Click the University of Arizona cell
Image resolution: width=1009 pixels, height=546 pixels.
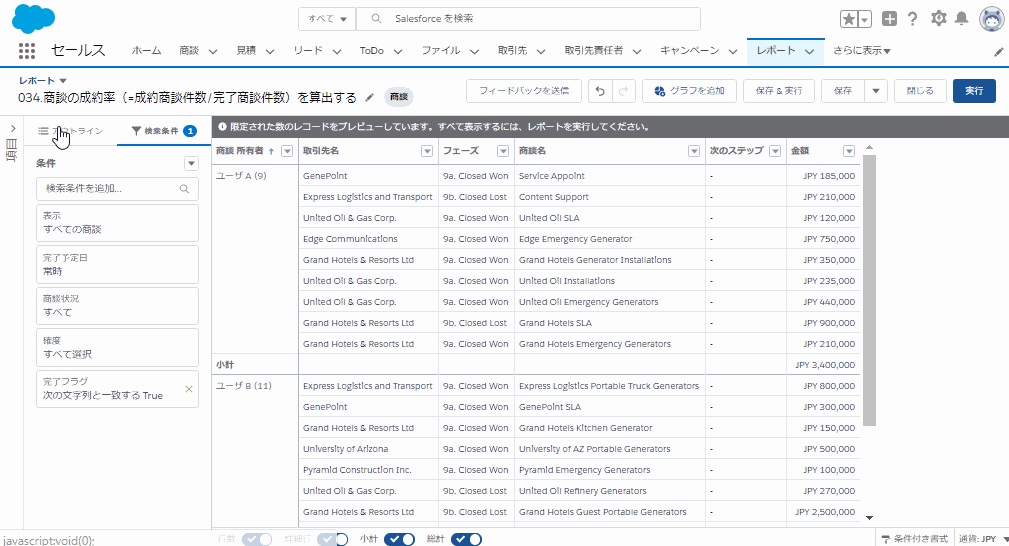(368, 449)
